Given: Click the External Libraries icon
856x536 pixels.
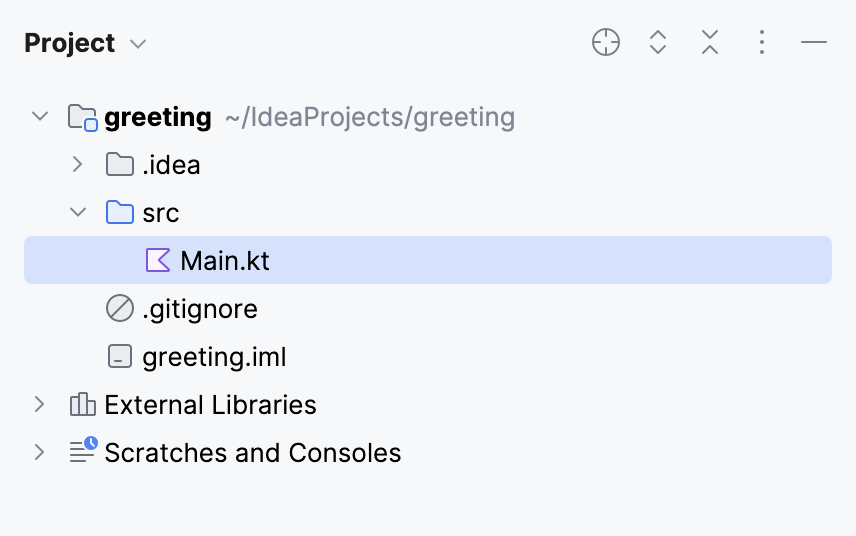Looking at the screenshot, I should [x=82, y=405].
